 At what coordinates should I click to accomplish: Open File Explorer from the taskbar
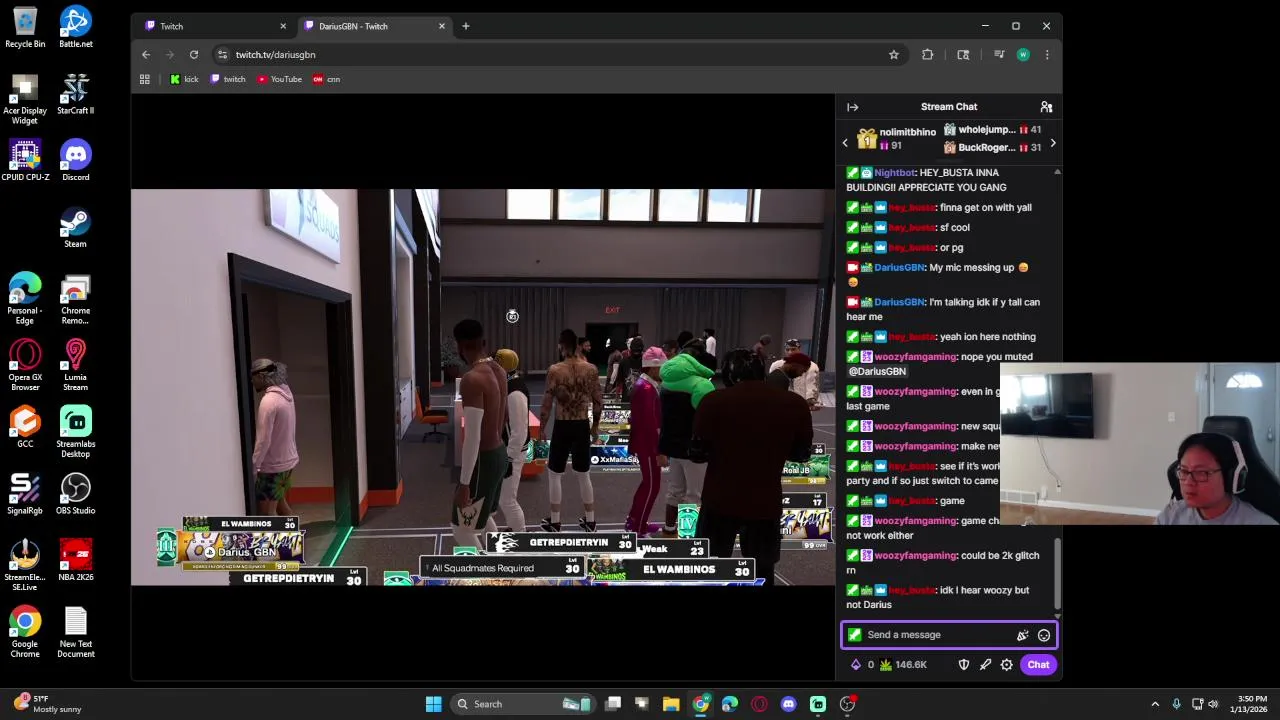[x=671, y=704]
